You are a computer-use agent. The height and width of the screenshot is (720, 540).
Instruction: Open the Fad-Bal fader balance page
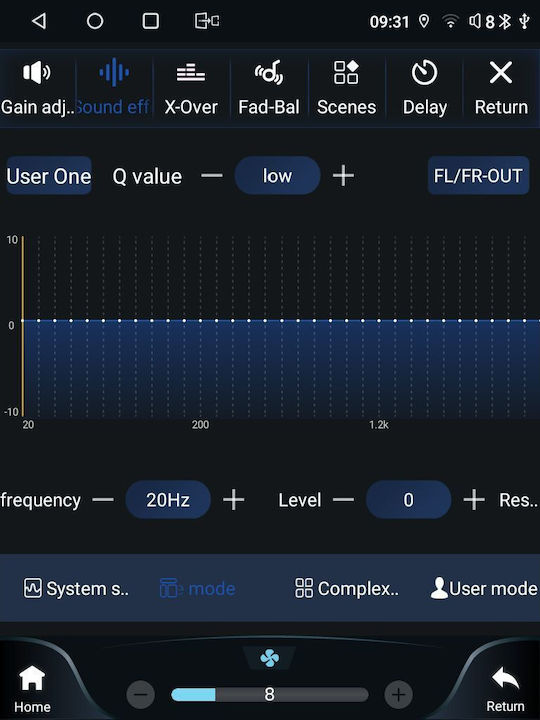click(269, 88)
